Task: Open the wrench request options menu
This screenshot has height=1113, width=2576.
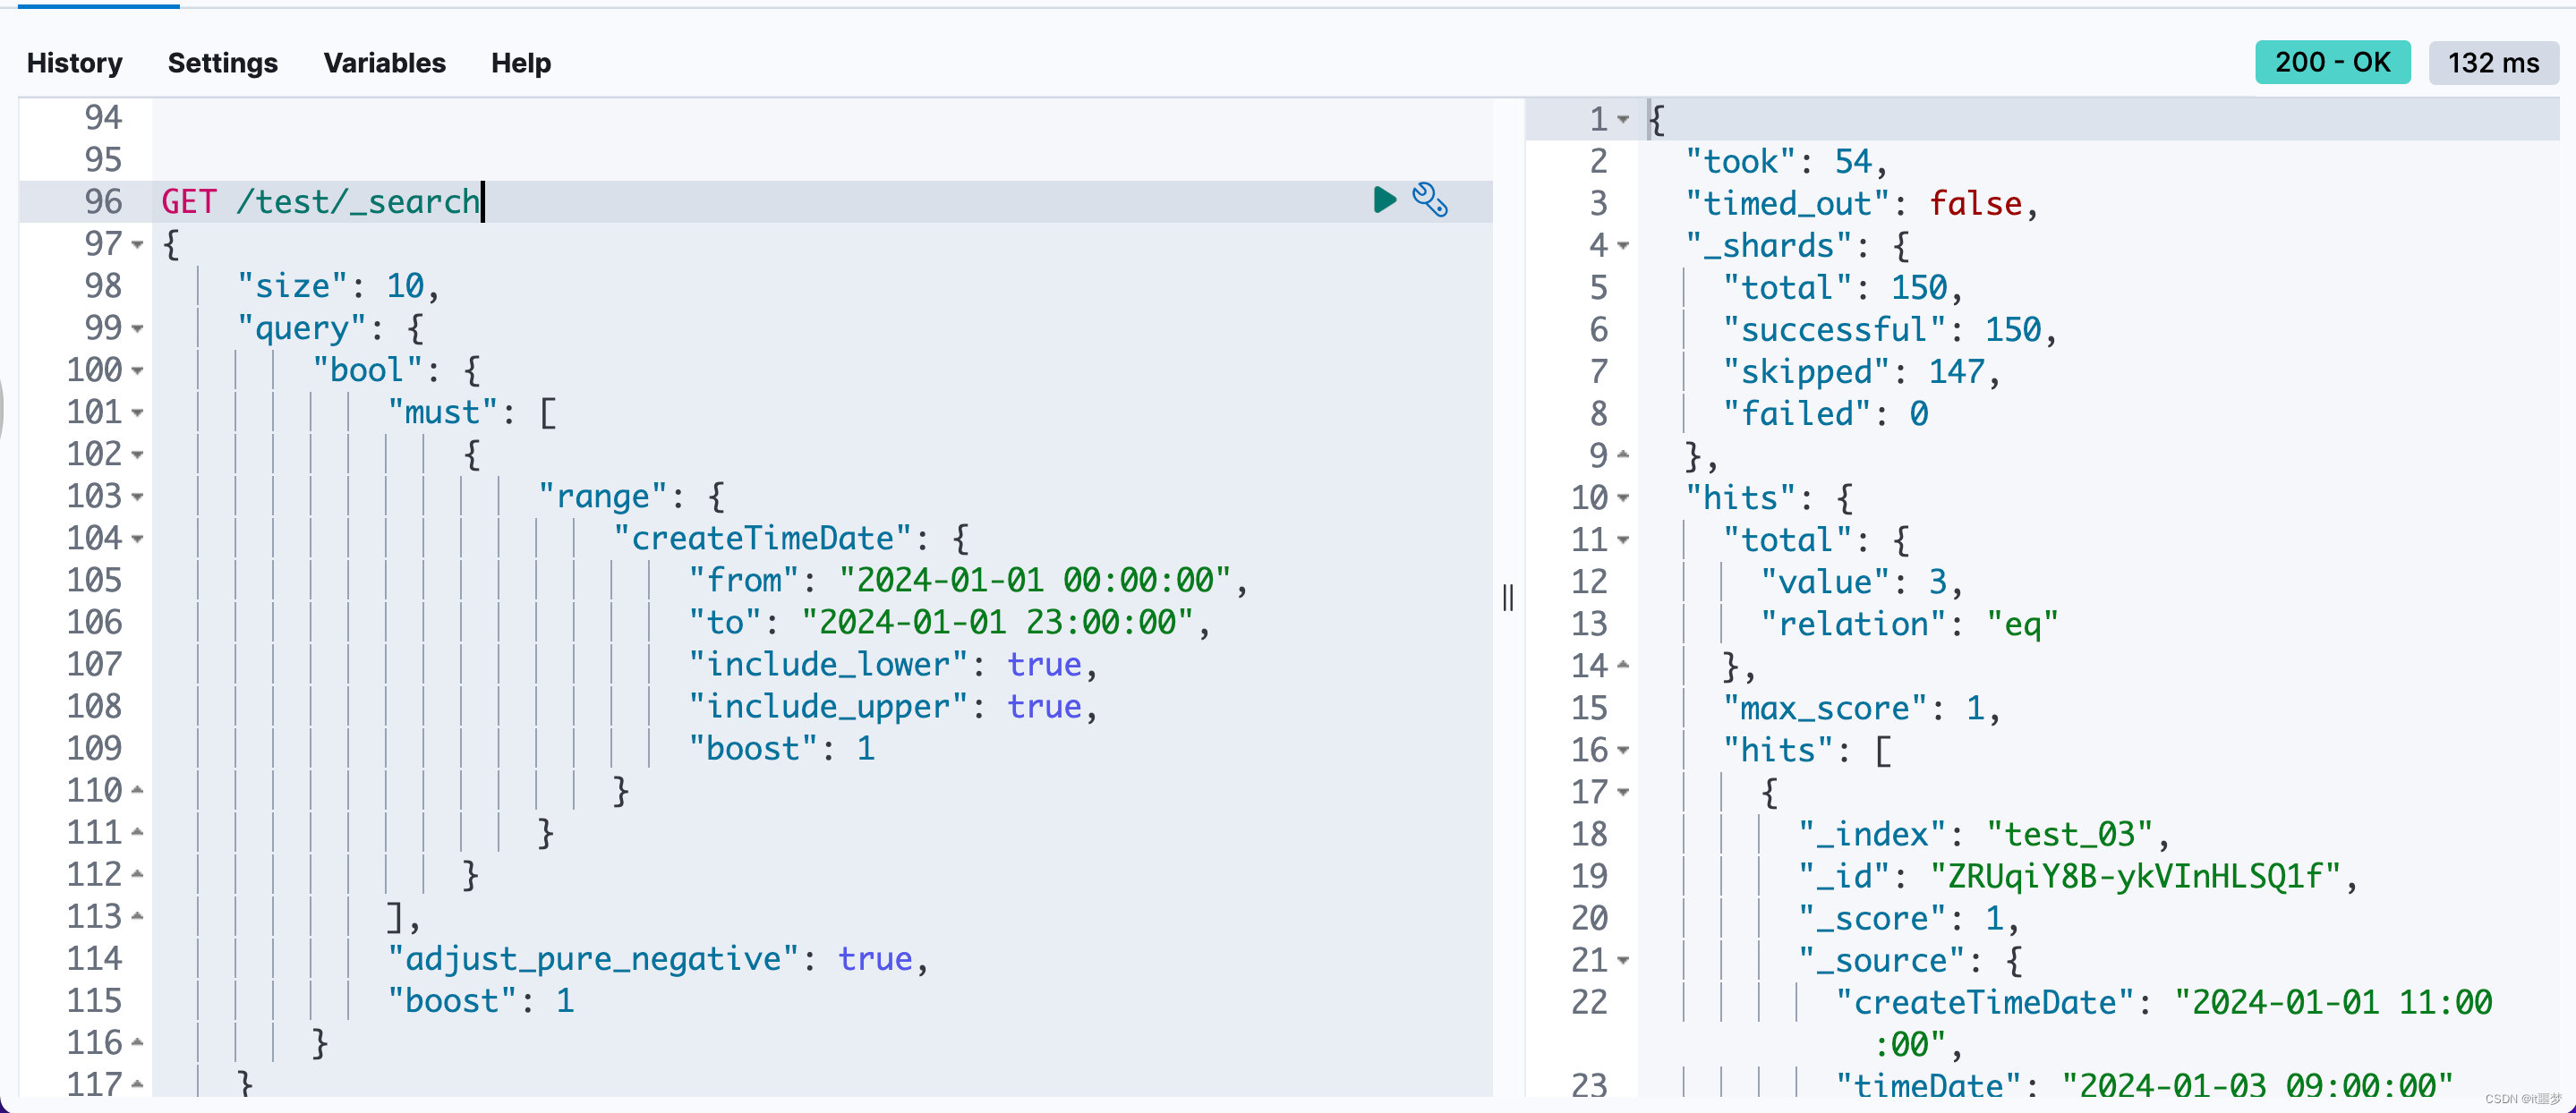Action: 1429,200
